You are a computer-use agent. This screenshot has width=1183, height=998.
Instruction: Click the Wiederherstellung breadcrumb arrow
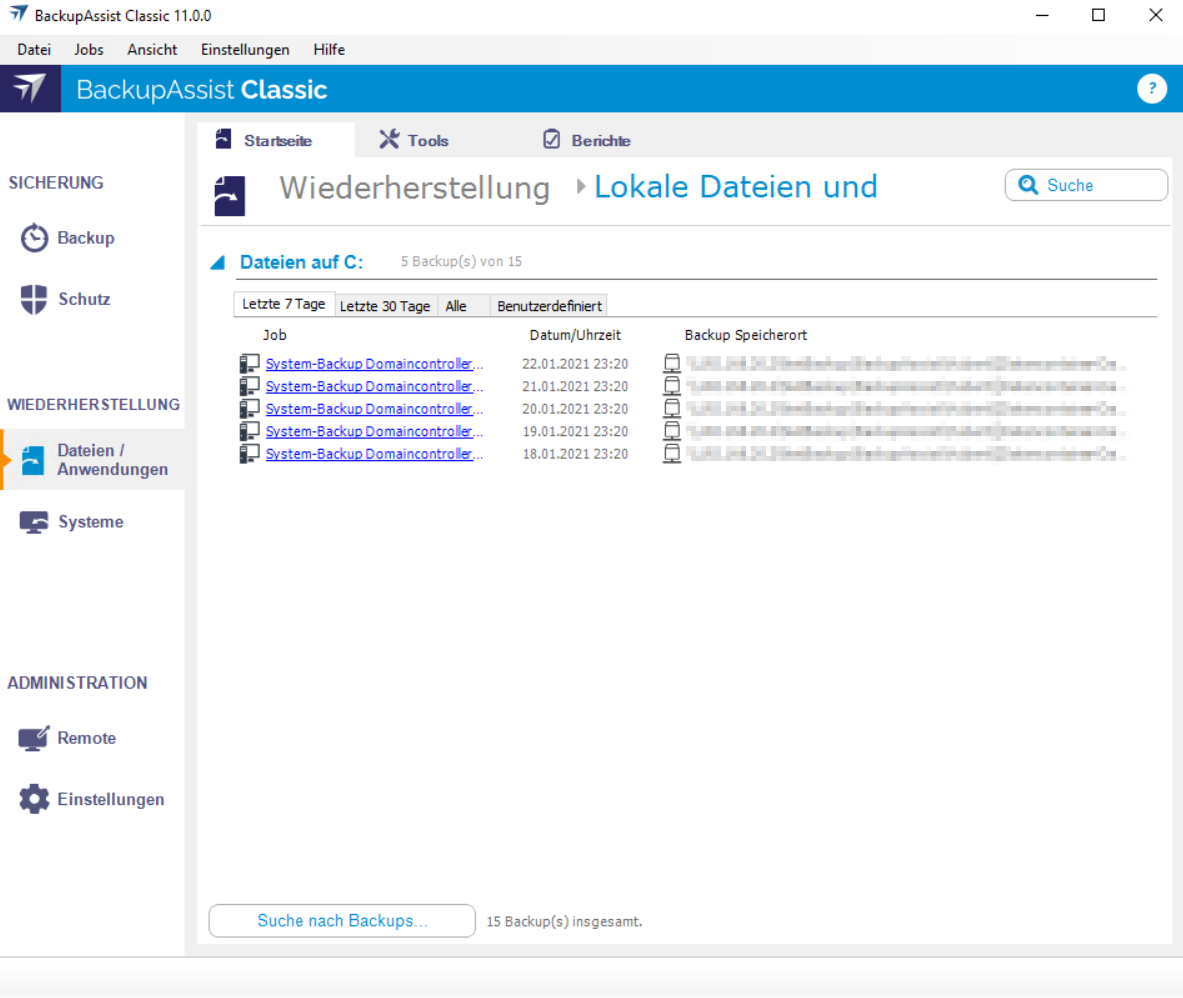(x=581, y=187)
